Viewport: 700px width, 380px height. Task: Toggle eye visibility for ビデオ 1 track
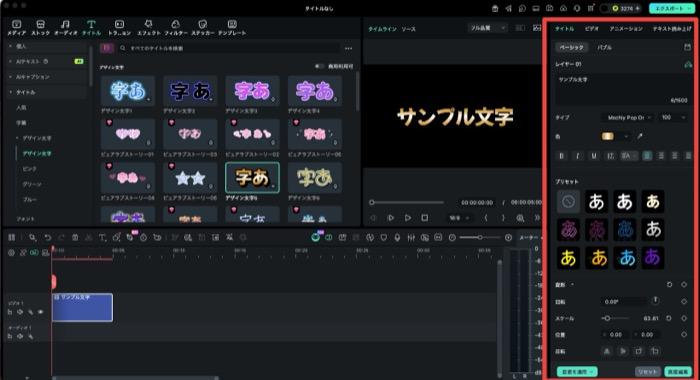(x=41, y=312)
